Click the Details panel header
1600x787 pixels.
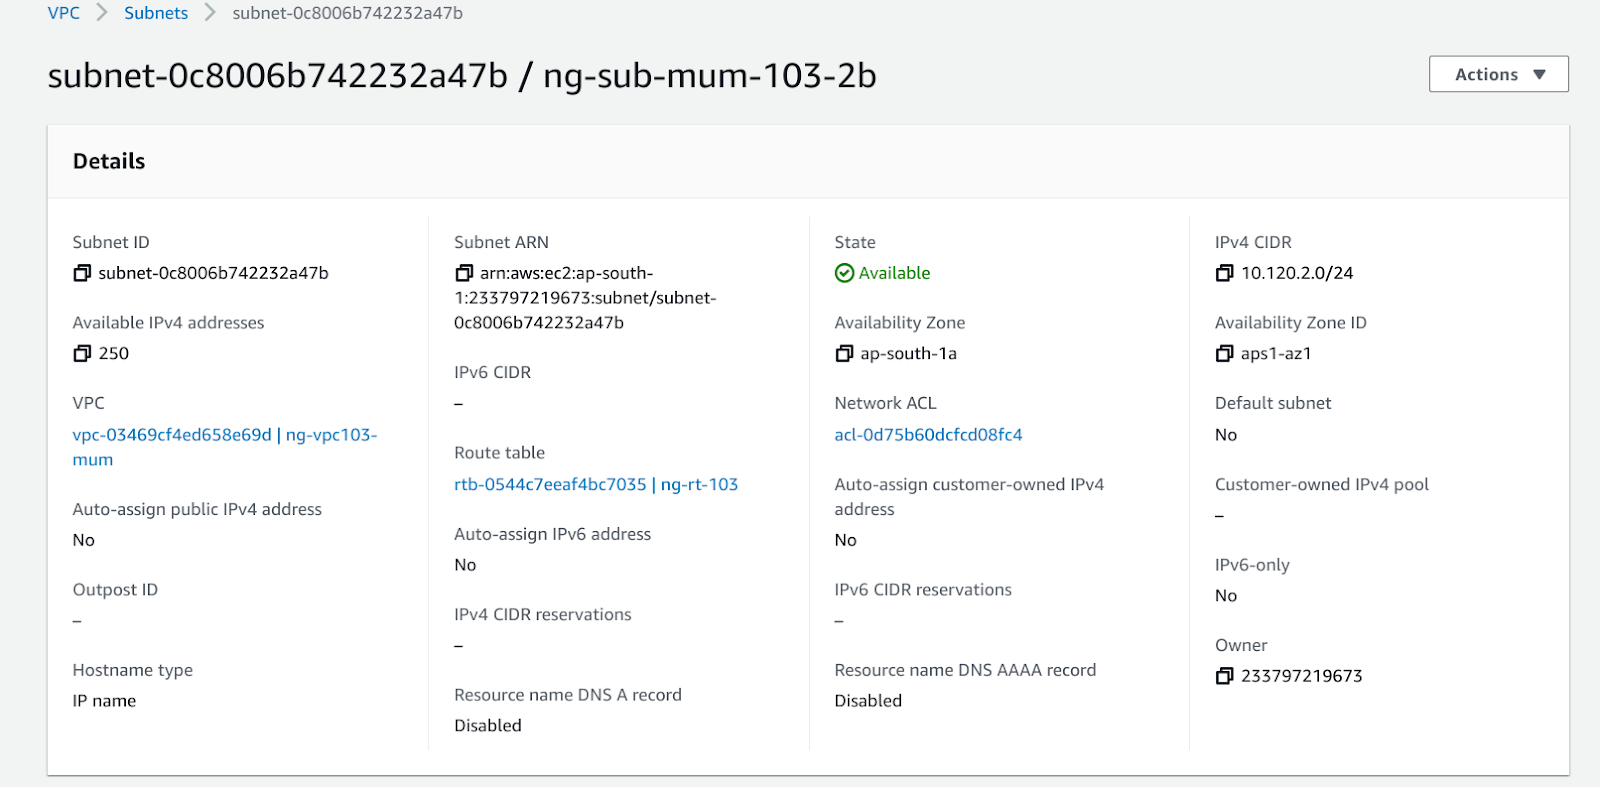[x=109, y=161]
